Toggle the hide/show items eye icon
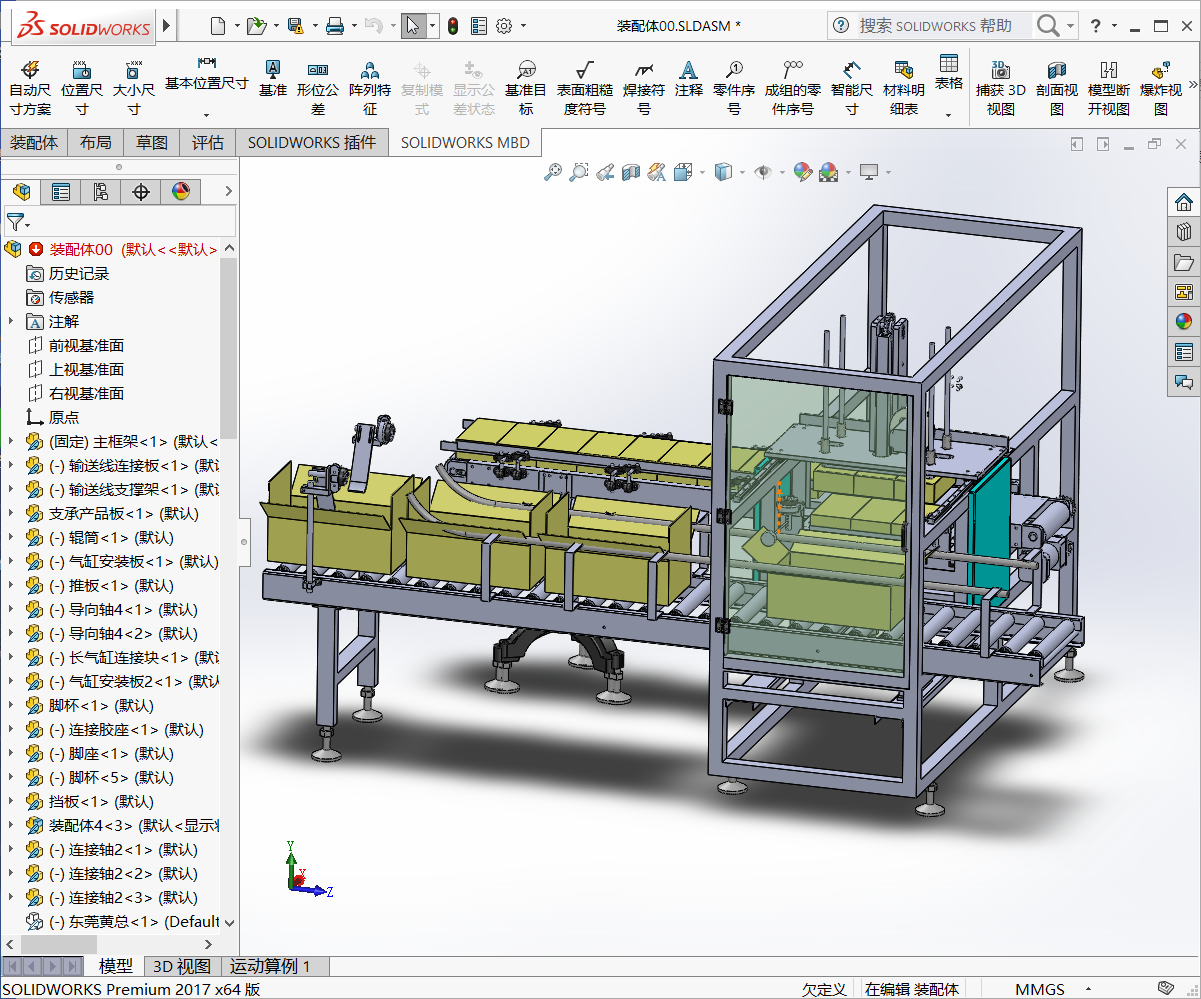The width and height of the screenshot is (1201, 999). [763, 173]
